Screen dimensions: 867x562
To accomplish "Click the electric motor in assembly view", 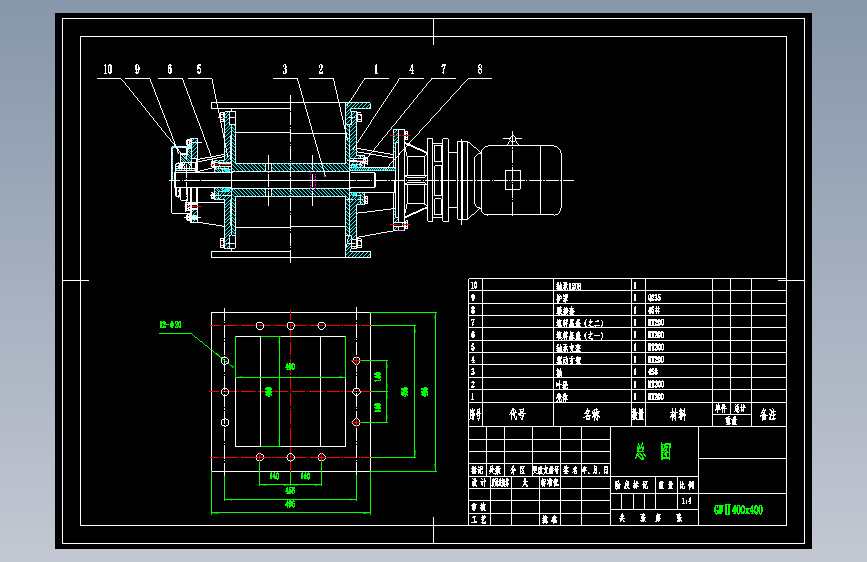I will pos(520,180).
